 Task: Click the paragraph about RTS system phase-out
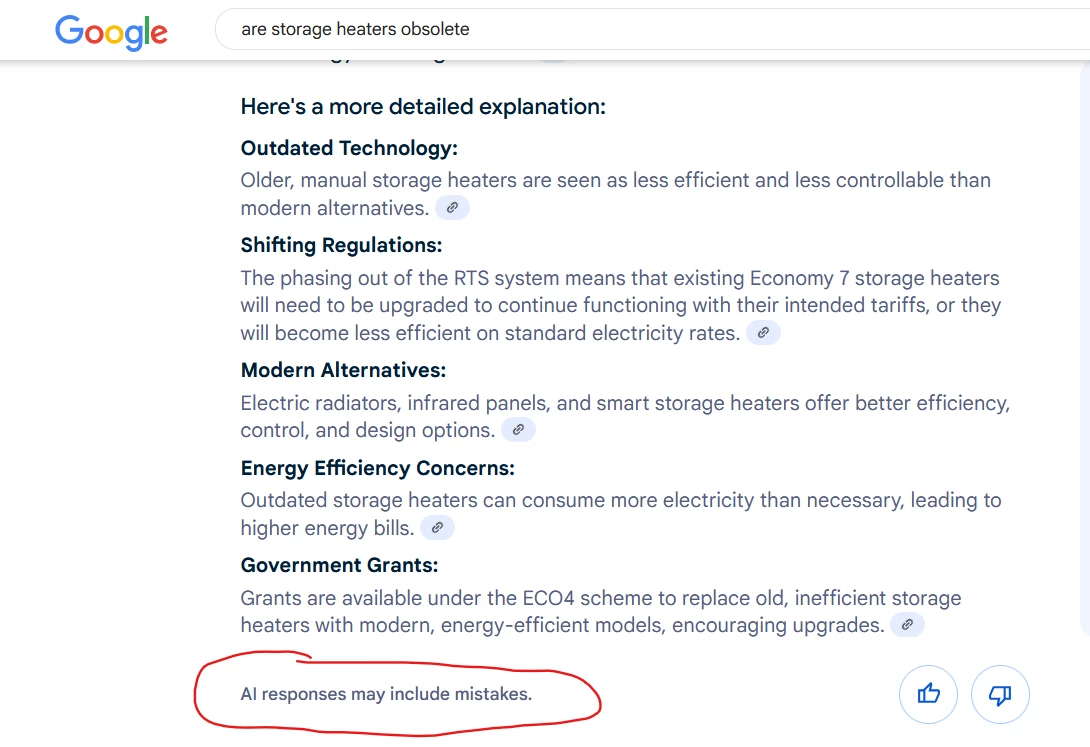[x=620, y=305]
